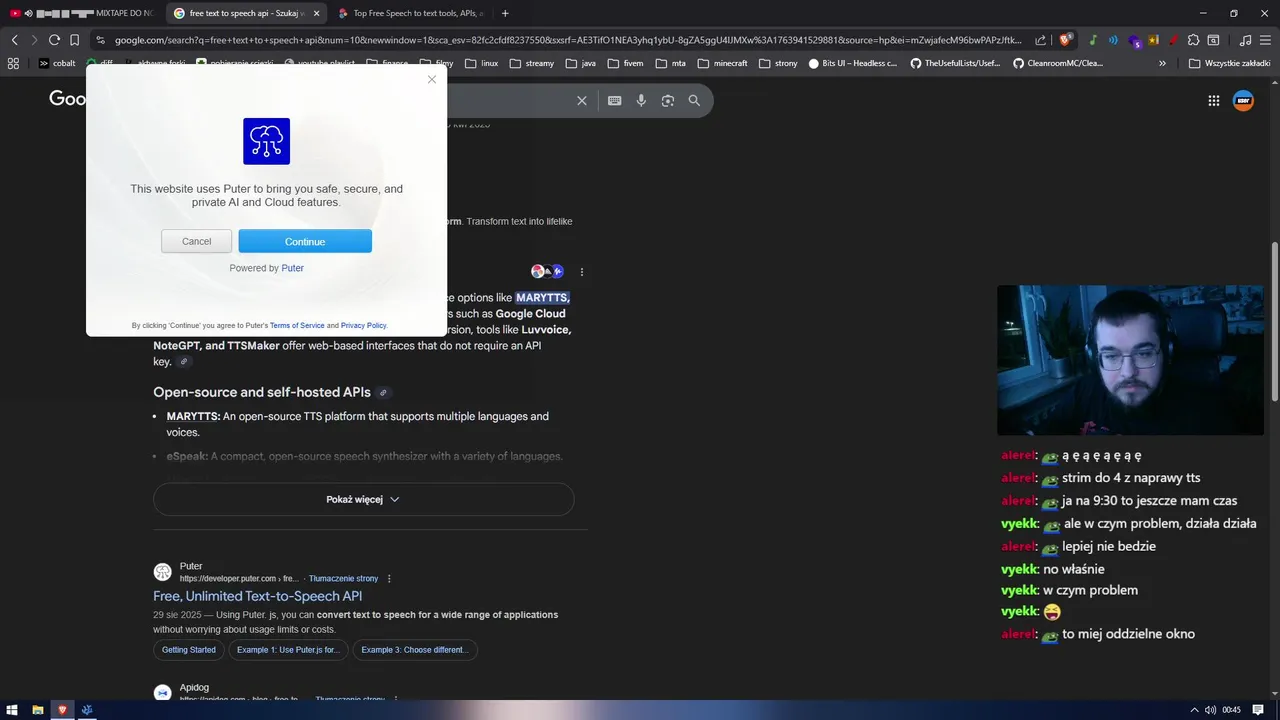Screen dimensions: 1280x720
Task: Open Google apps grid
Action: (1213, 100)
